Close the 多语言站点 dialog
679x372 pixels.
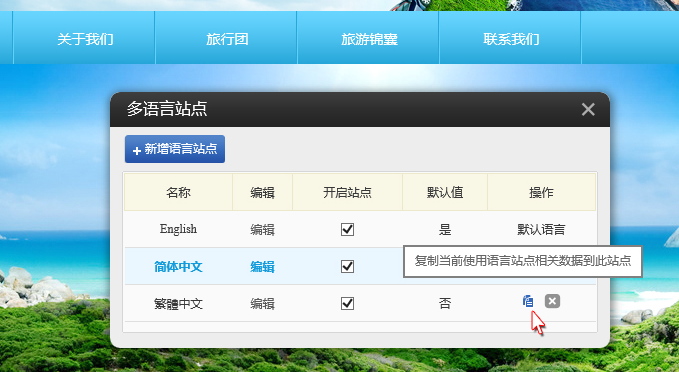[x=588, y=109]
